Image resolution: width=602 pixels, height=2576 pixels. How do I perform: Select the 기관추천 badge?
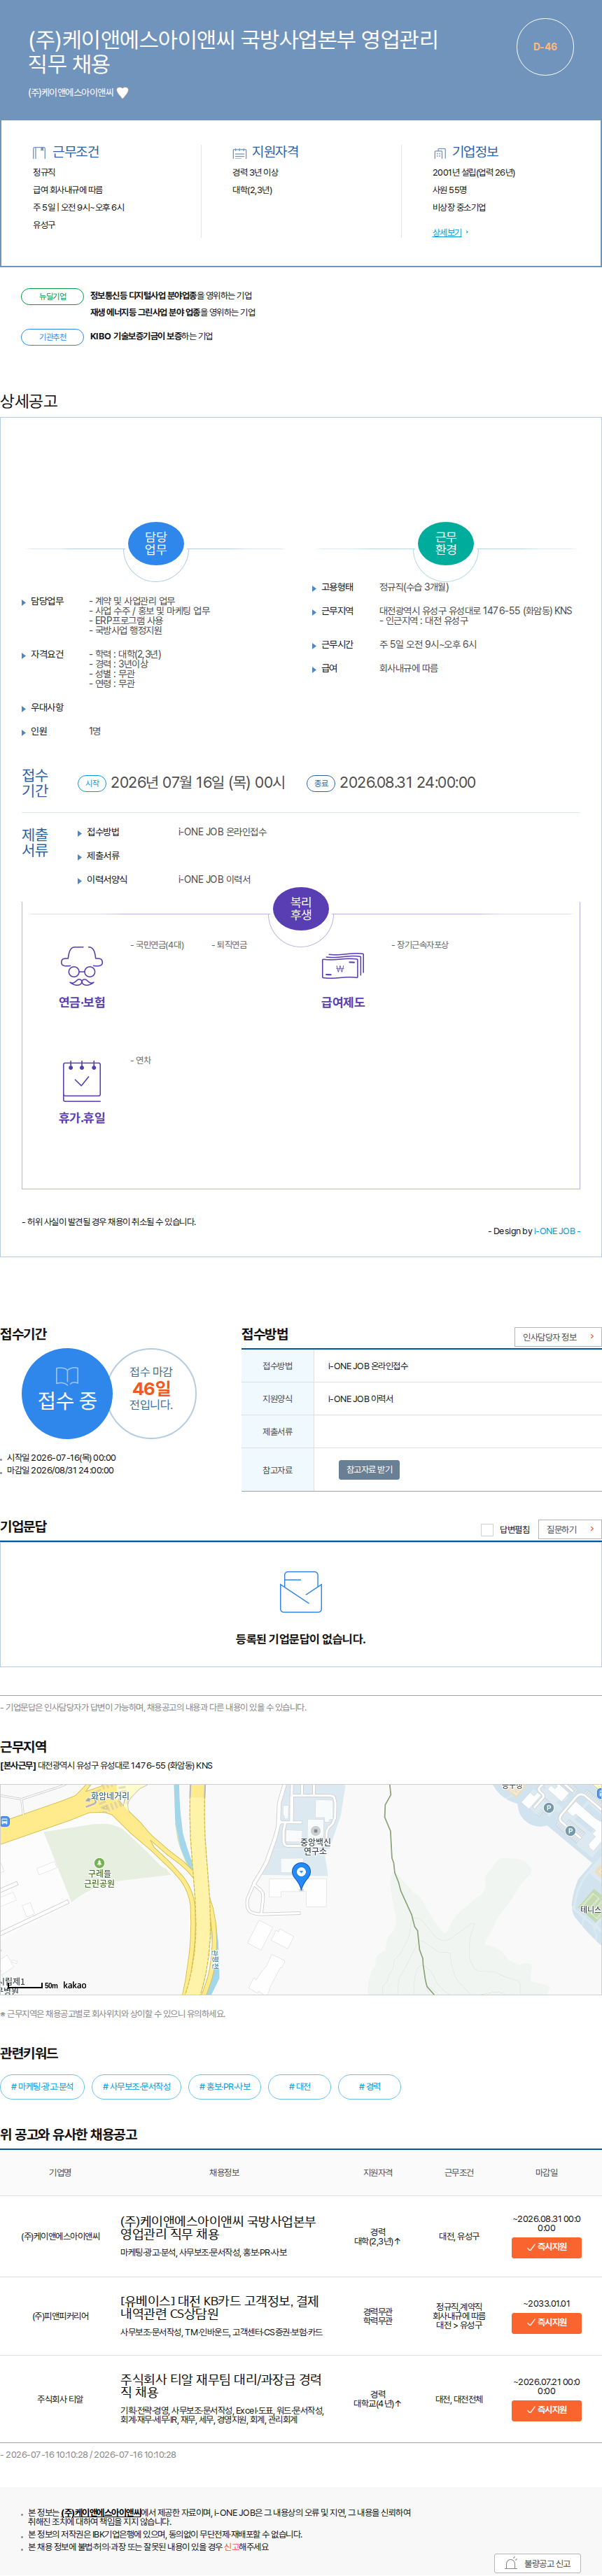click(x=52, y=337)
